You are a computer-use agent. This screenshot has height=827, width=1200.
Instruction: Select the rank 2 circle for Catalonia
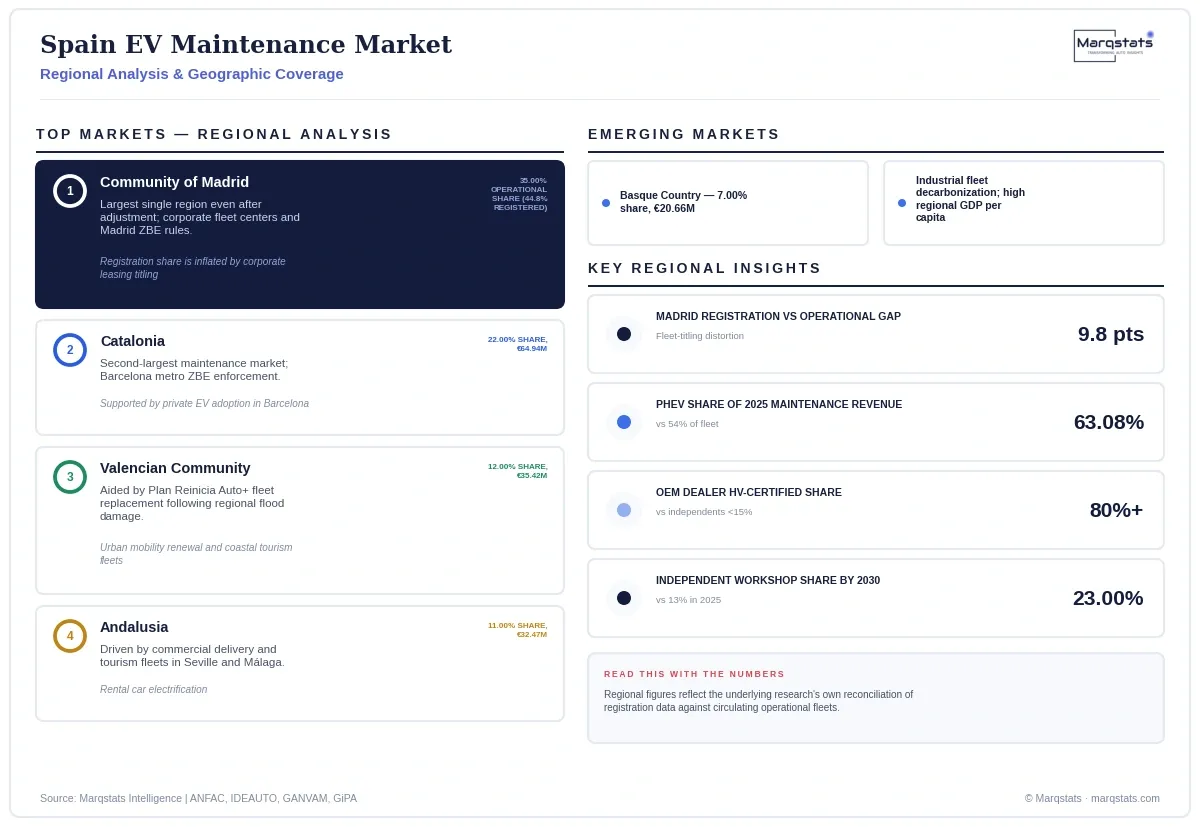tap(70, 350)
